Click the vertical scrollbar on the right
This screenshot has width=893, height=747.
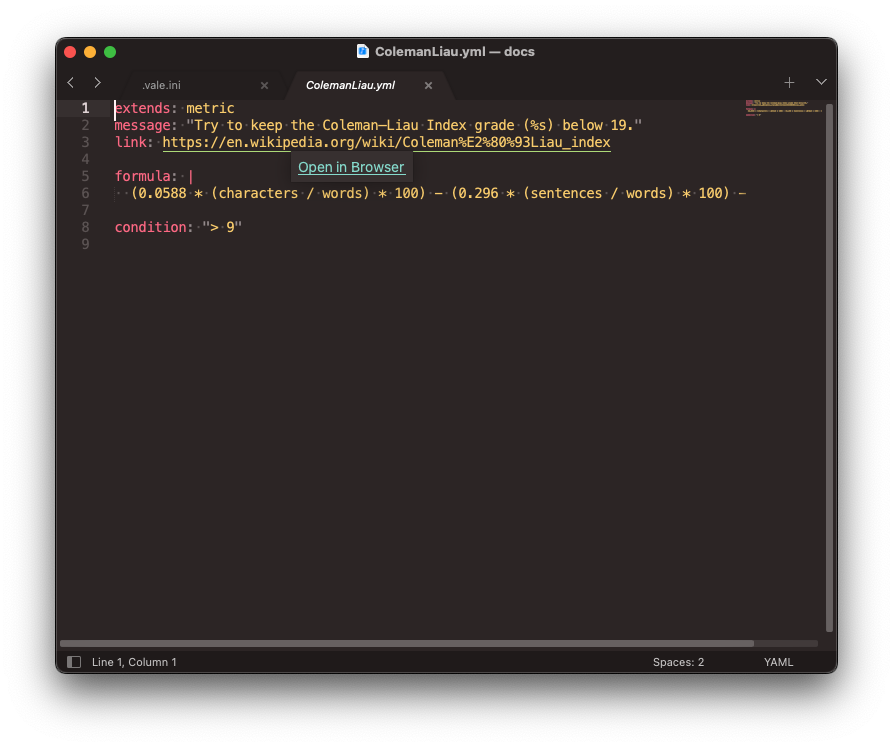click(829, 360)
